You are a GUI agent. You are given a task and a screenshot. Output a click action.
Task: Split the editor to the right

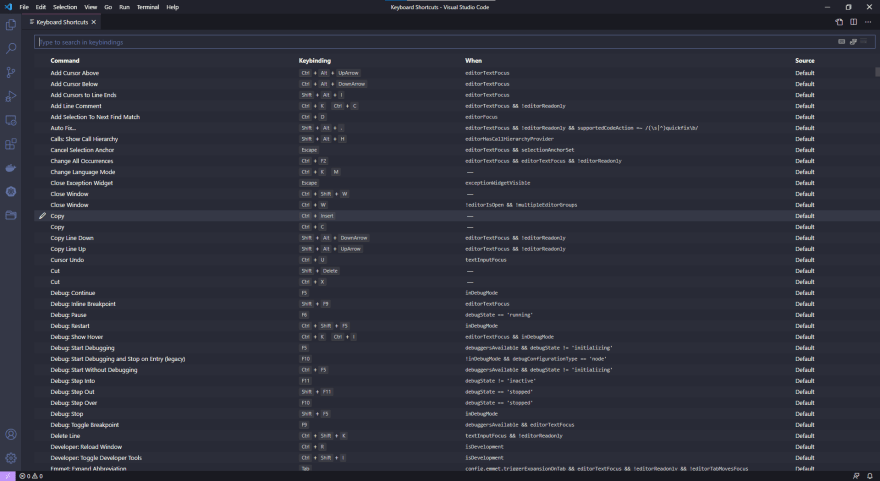[854, 22]
